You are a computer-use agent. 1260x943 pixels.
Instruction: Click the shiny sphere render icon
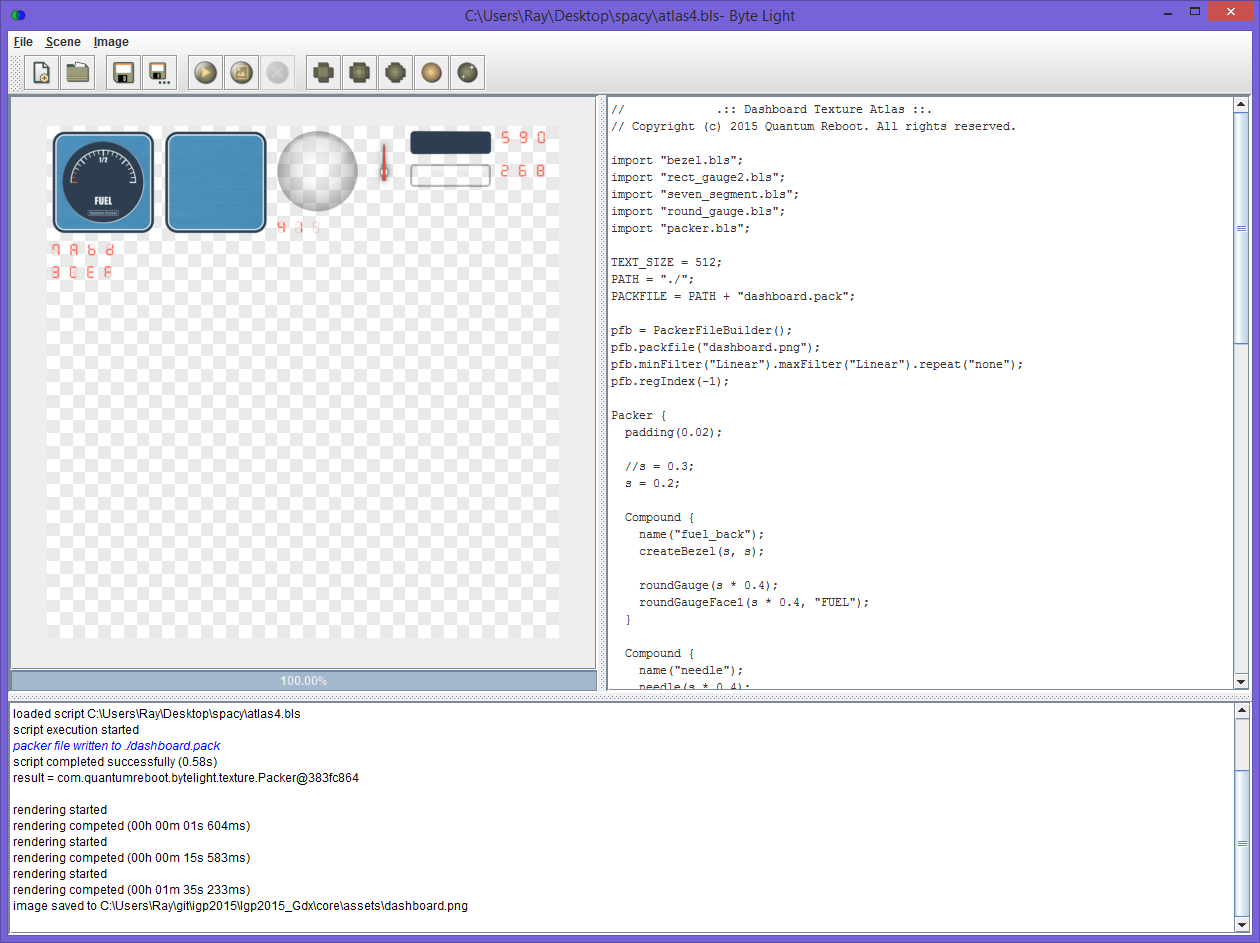[x=467, y=72]
